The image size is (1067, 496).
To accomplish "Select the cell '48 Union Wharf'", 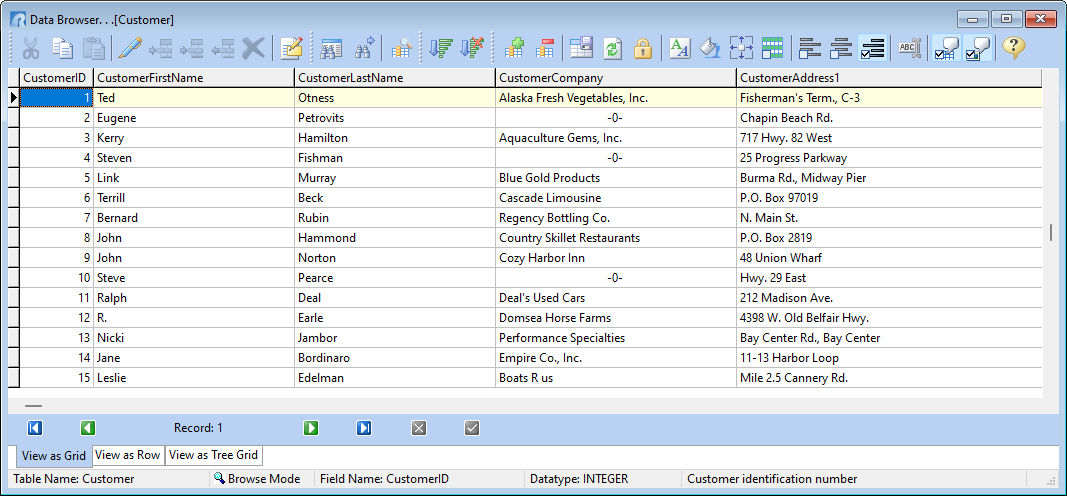I will (889, 258).
